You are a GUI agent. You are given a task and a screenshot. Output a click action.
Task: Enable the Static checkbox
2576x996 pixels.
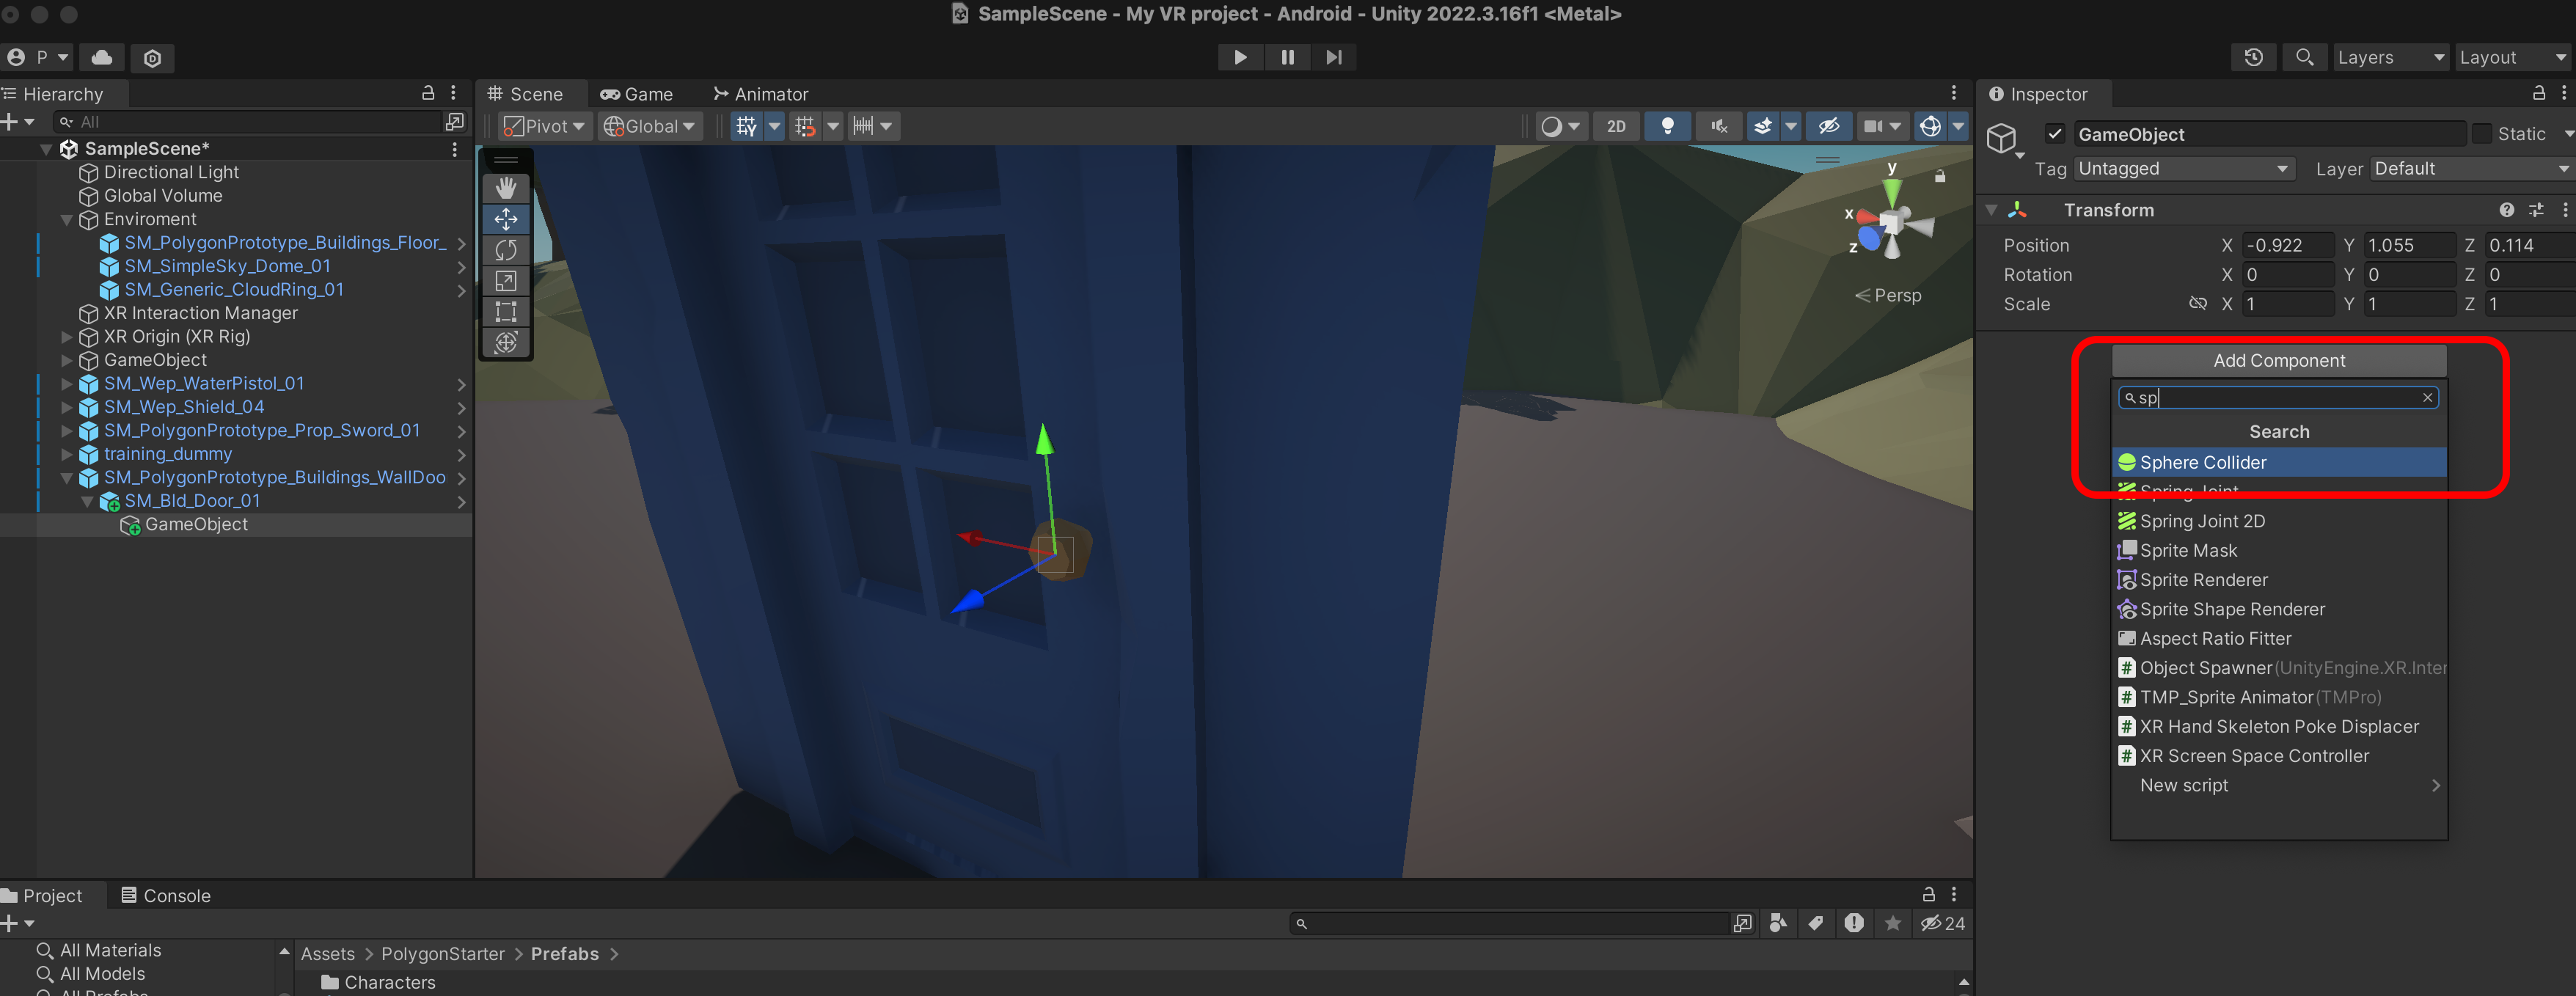tap(2482, 134)
